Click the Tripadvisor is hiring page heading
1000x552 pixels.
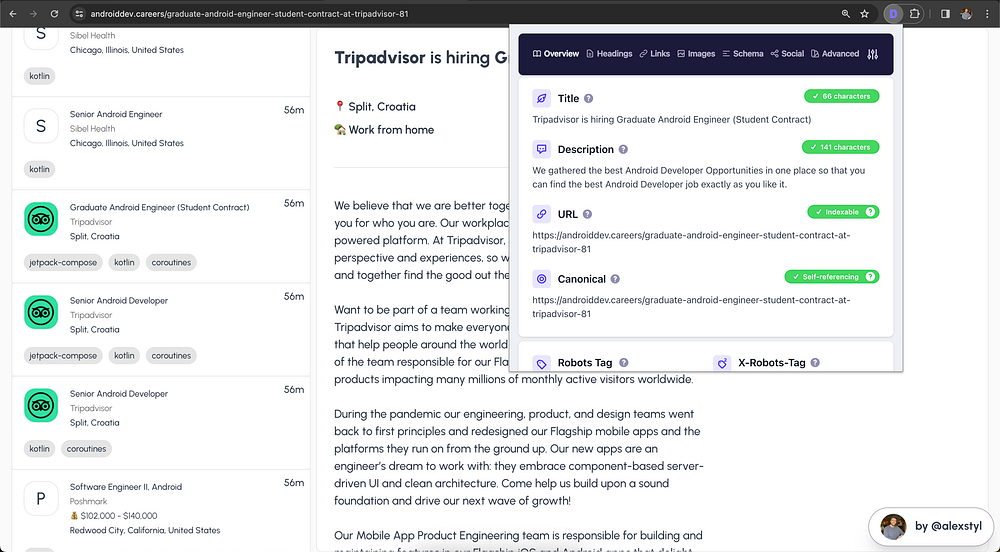tap(421, 57)
